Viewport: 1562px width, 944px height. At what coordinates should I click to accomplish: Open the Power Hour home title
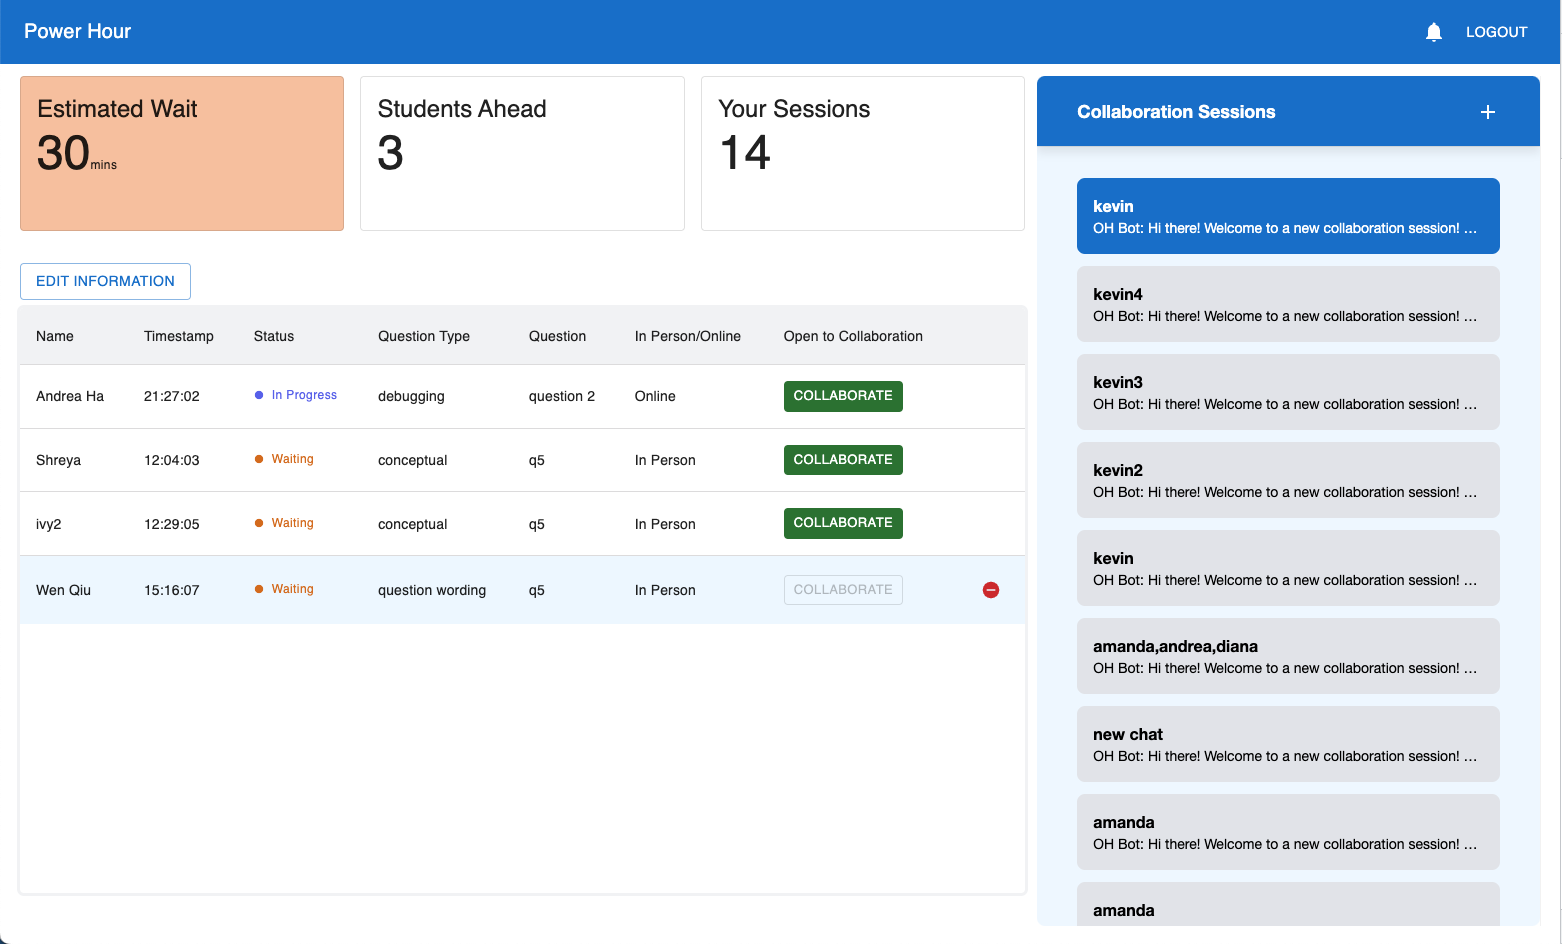(x=77, y=31)
